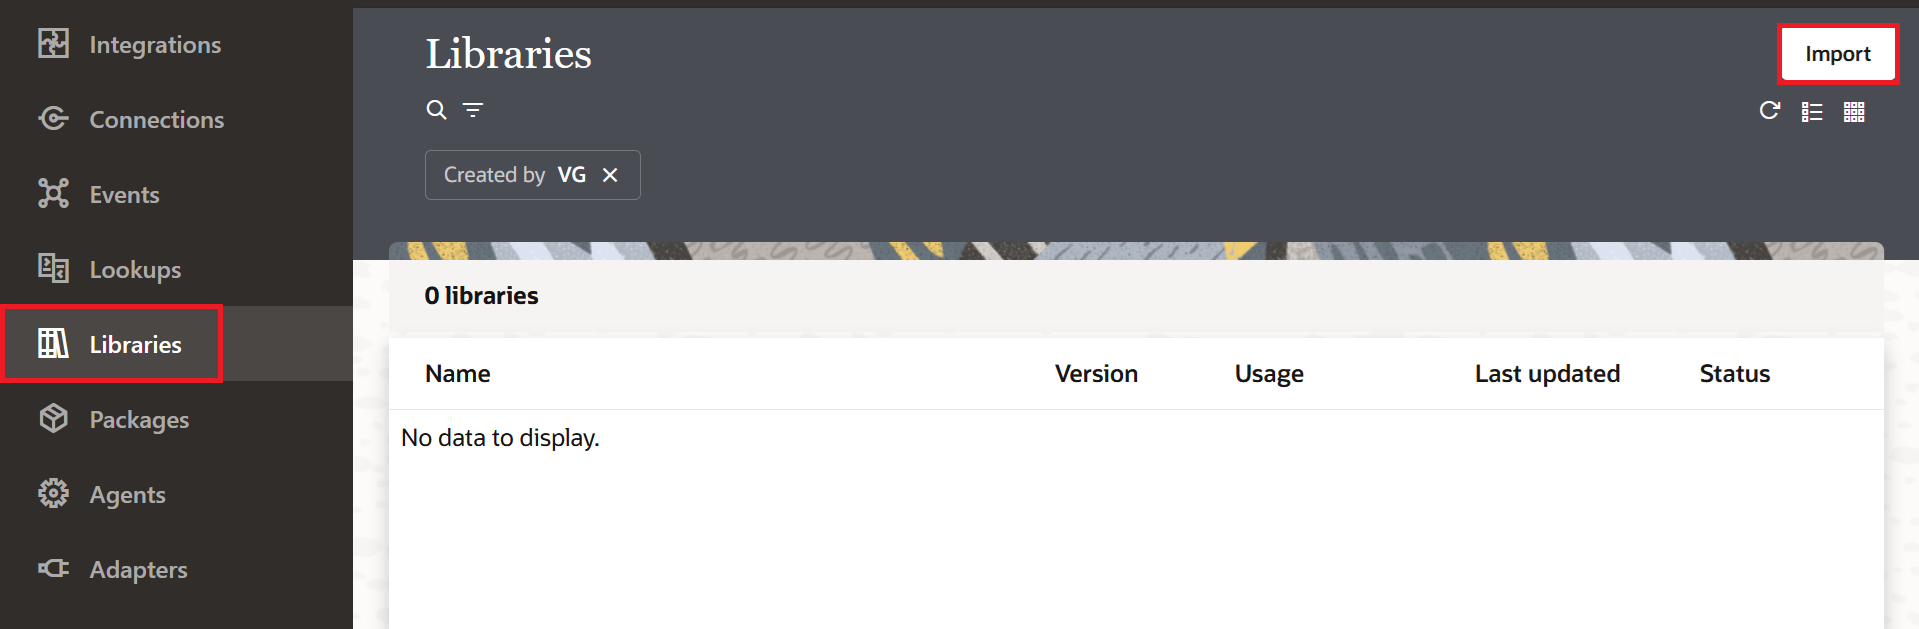Click the Events icon in sidebar
Viewport: 1919px width, 629px height.
53,194
